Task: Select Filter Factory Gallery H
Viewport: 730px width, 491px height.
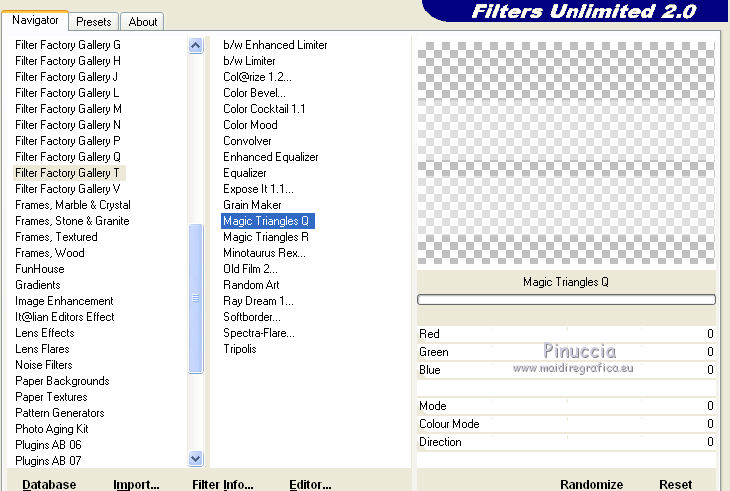Action: [68, 61]
